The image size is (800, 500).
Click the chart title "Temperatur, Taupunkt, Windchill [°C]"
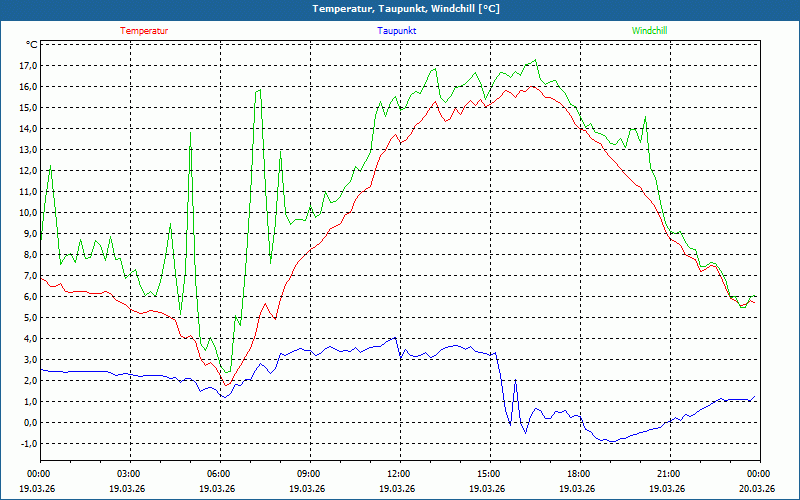click(x=406, y=9)
